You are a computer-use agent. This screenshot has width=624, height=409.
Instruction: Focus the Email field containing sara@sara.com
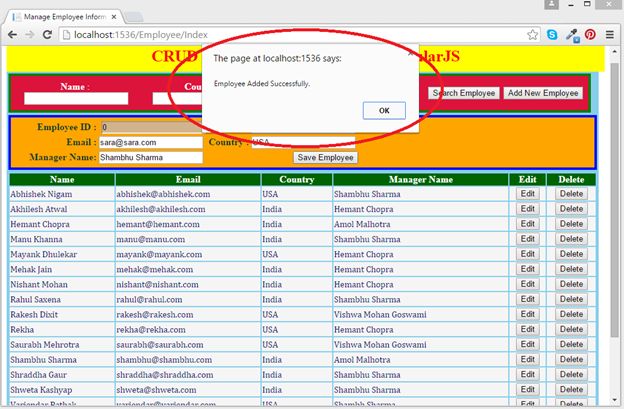(x=151, y=142)
